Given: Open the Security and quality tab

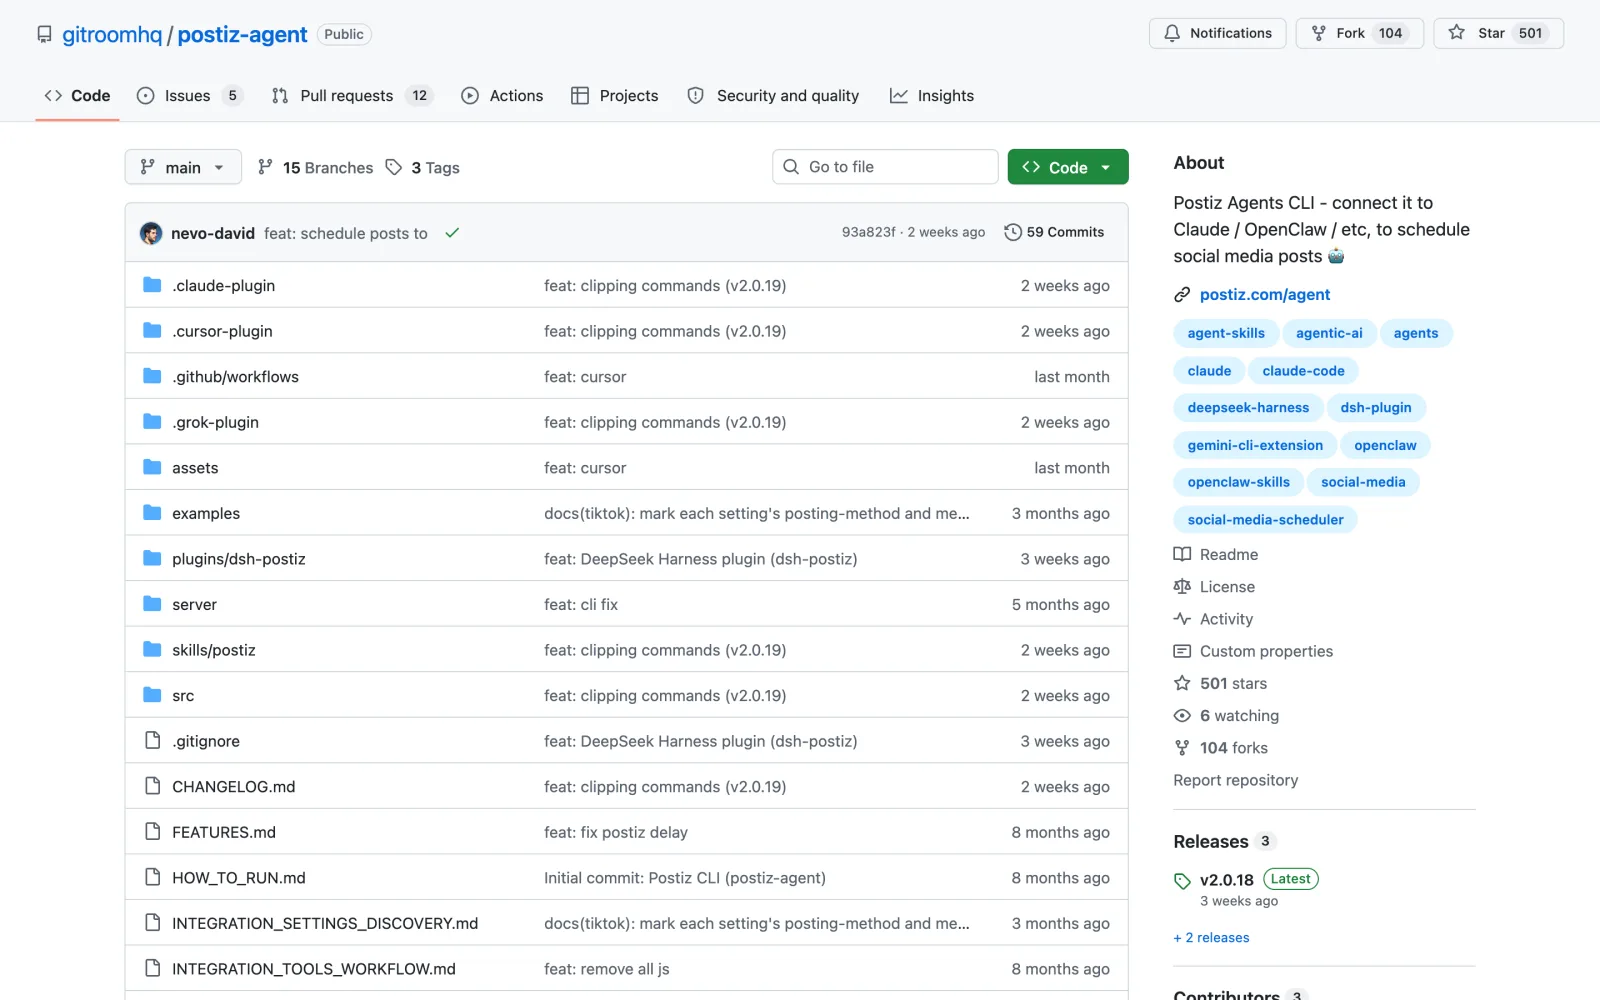Looking at the screenshot, I should (774, 96).
